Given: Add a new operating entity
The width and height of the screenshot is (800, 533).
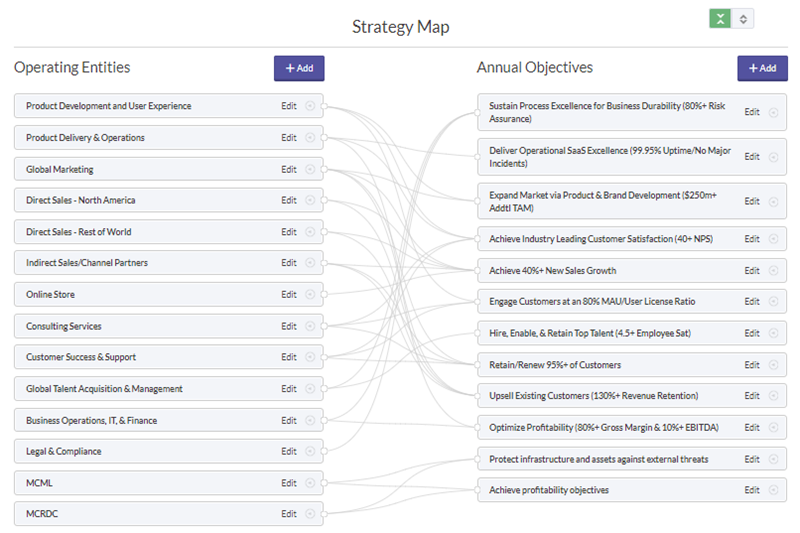Looking at the screenshot, I should tap(299, 68).
